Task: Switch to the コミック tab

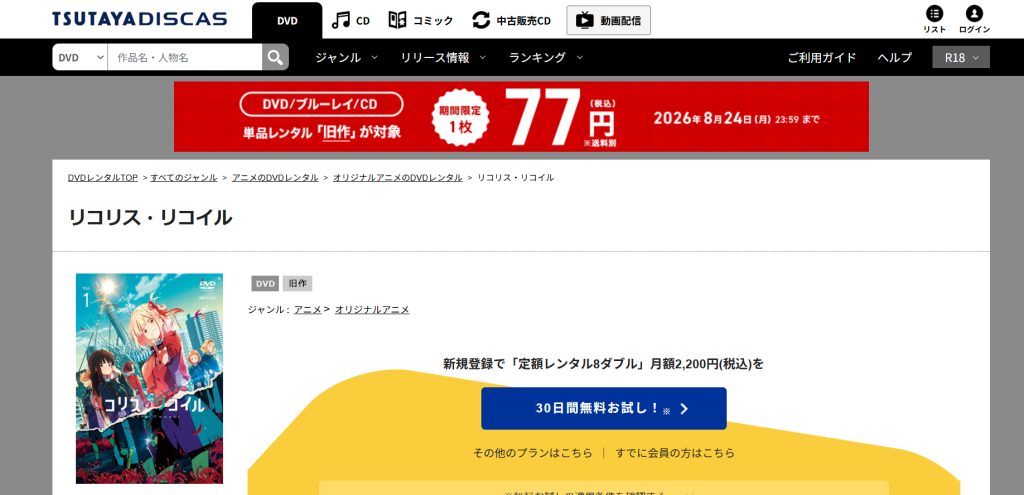Action: pyautogui.click(x=420, y=20)
